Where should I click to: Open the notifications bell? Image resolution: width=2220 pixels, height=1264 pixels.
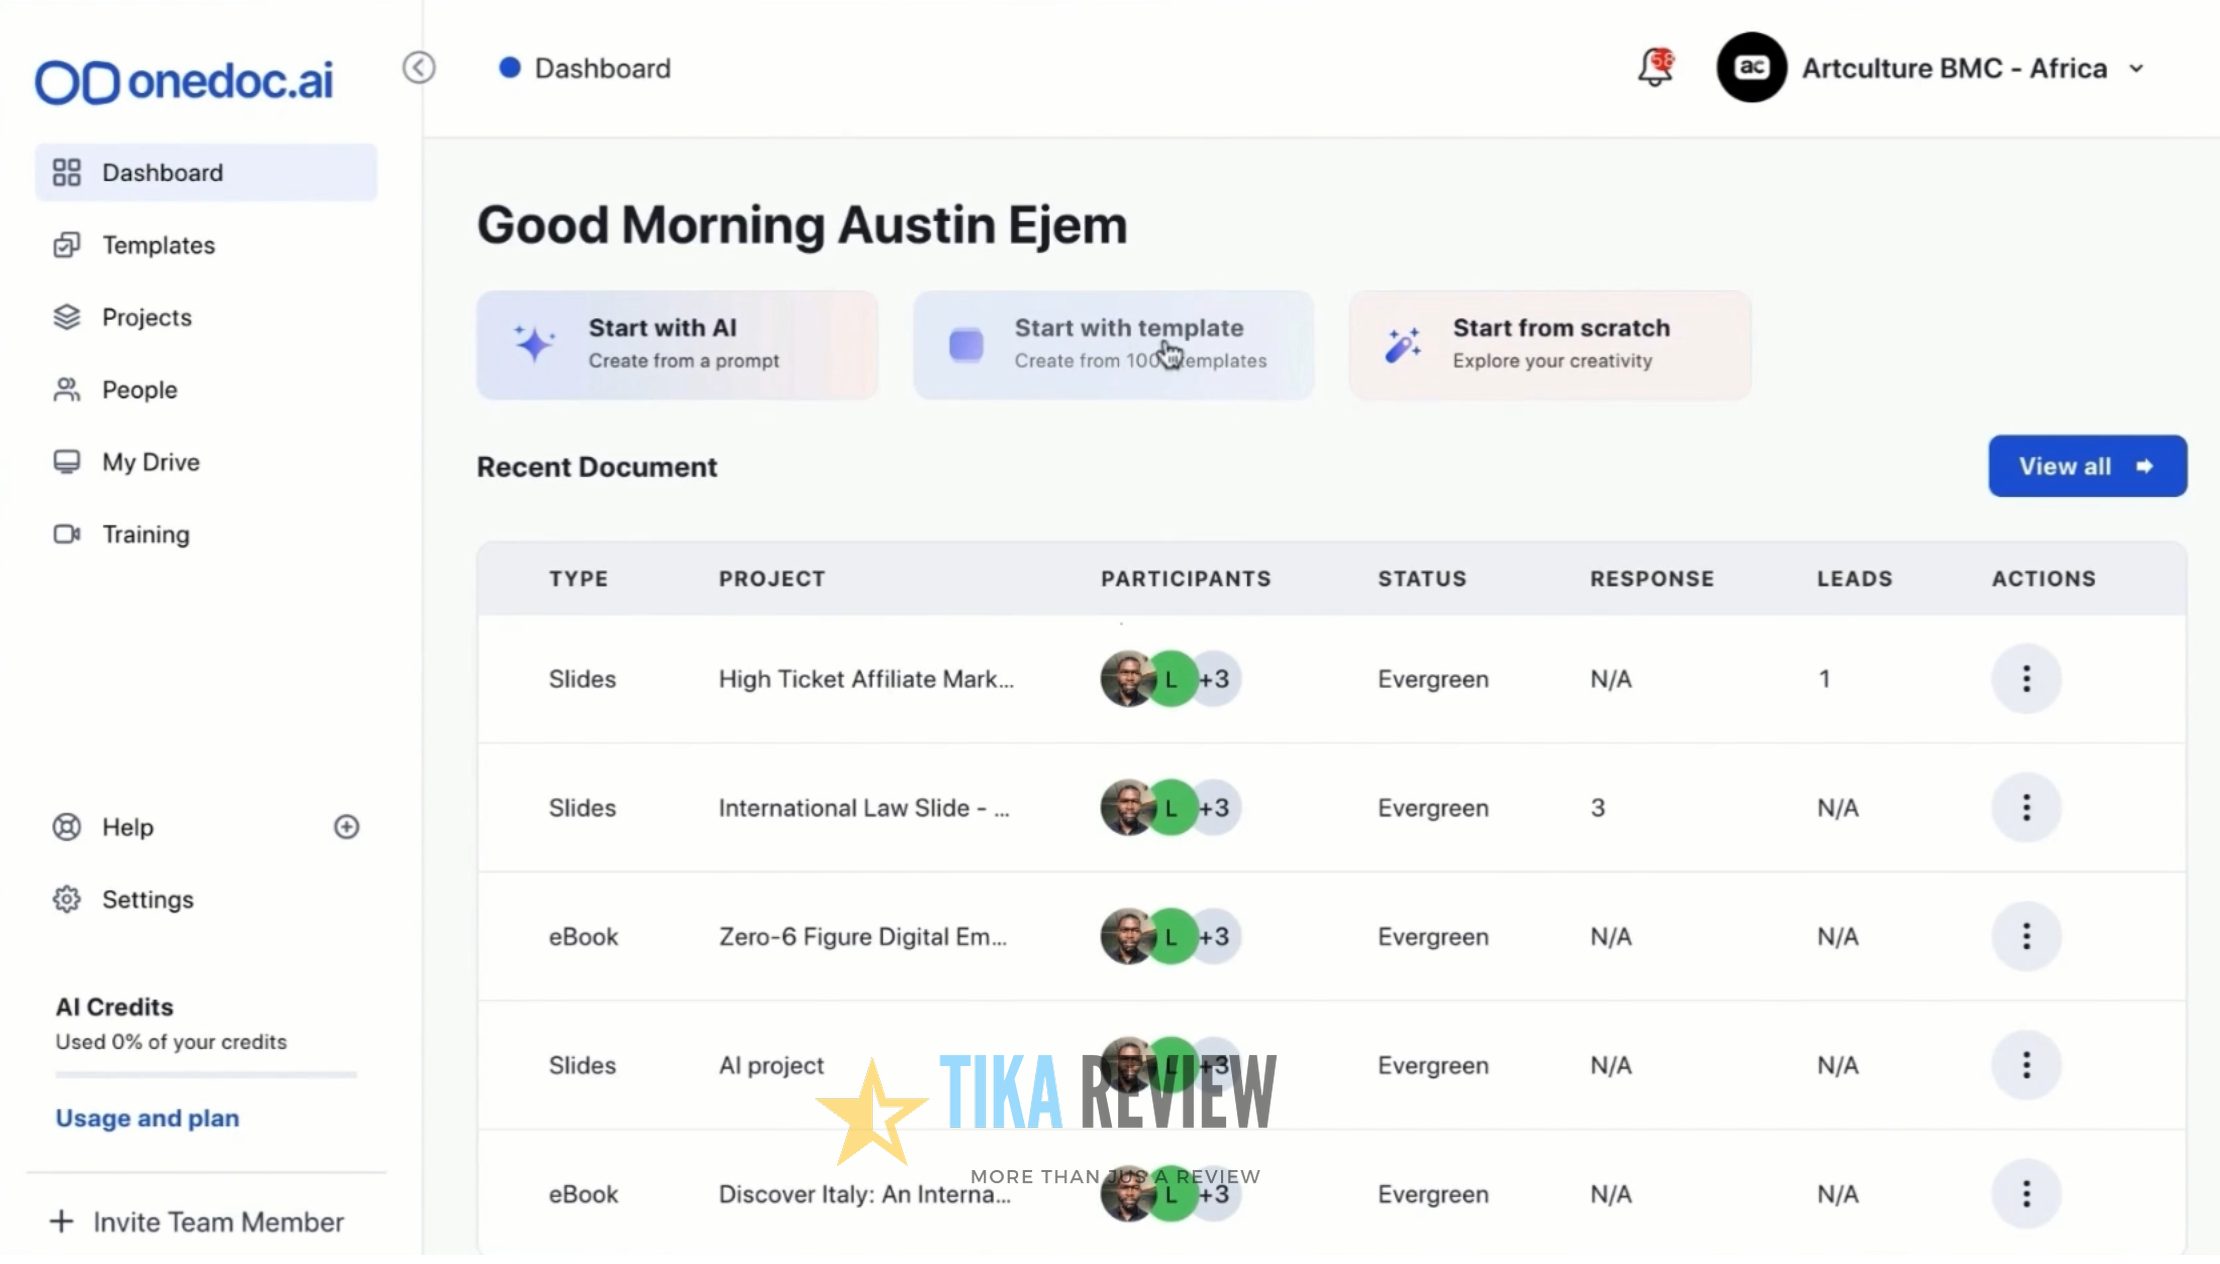pos(1655,68)
